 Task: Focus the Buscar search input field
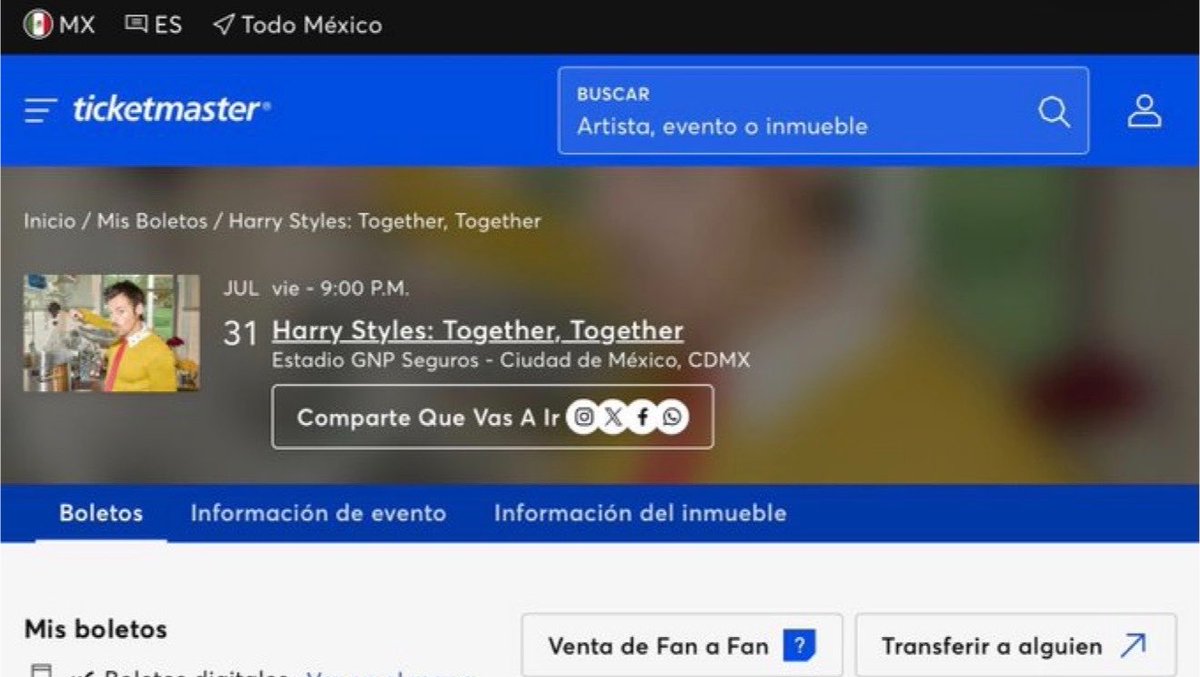point(823,111)
